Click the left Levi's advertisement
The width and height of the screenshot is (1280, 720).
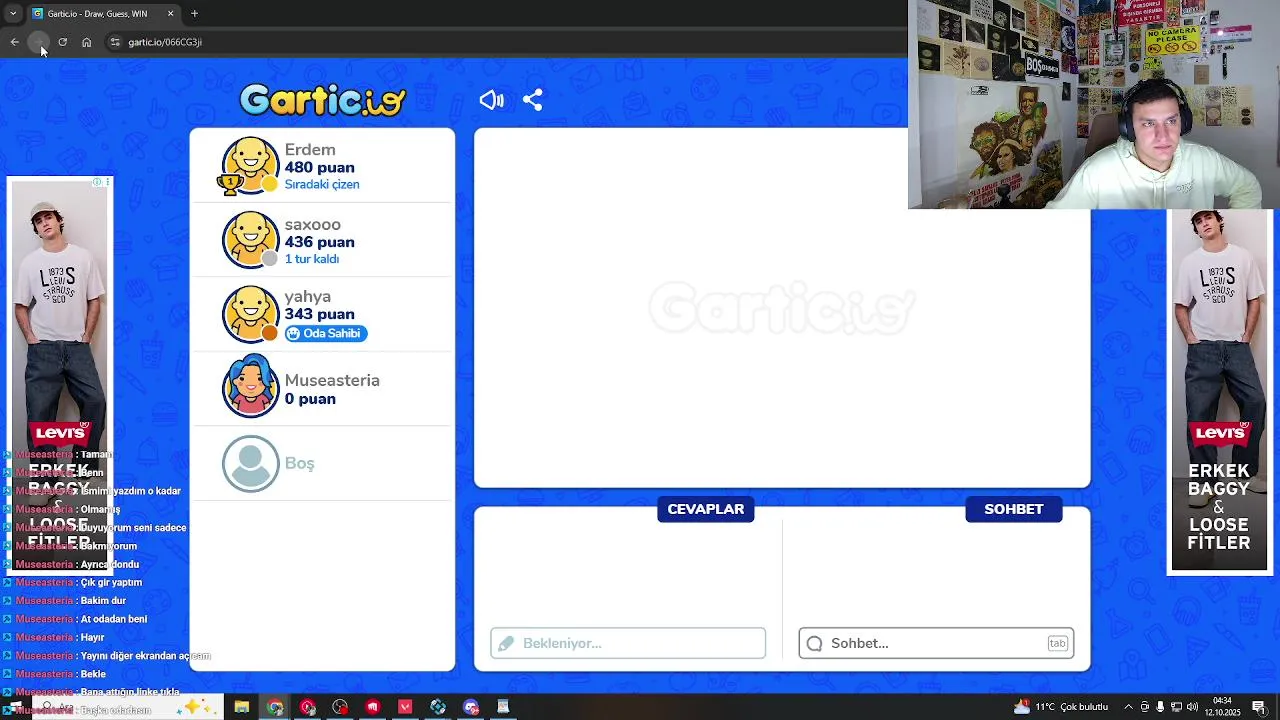[x=60, y=375]
